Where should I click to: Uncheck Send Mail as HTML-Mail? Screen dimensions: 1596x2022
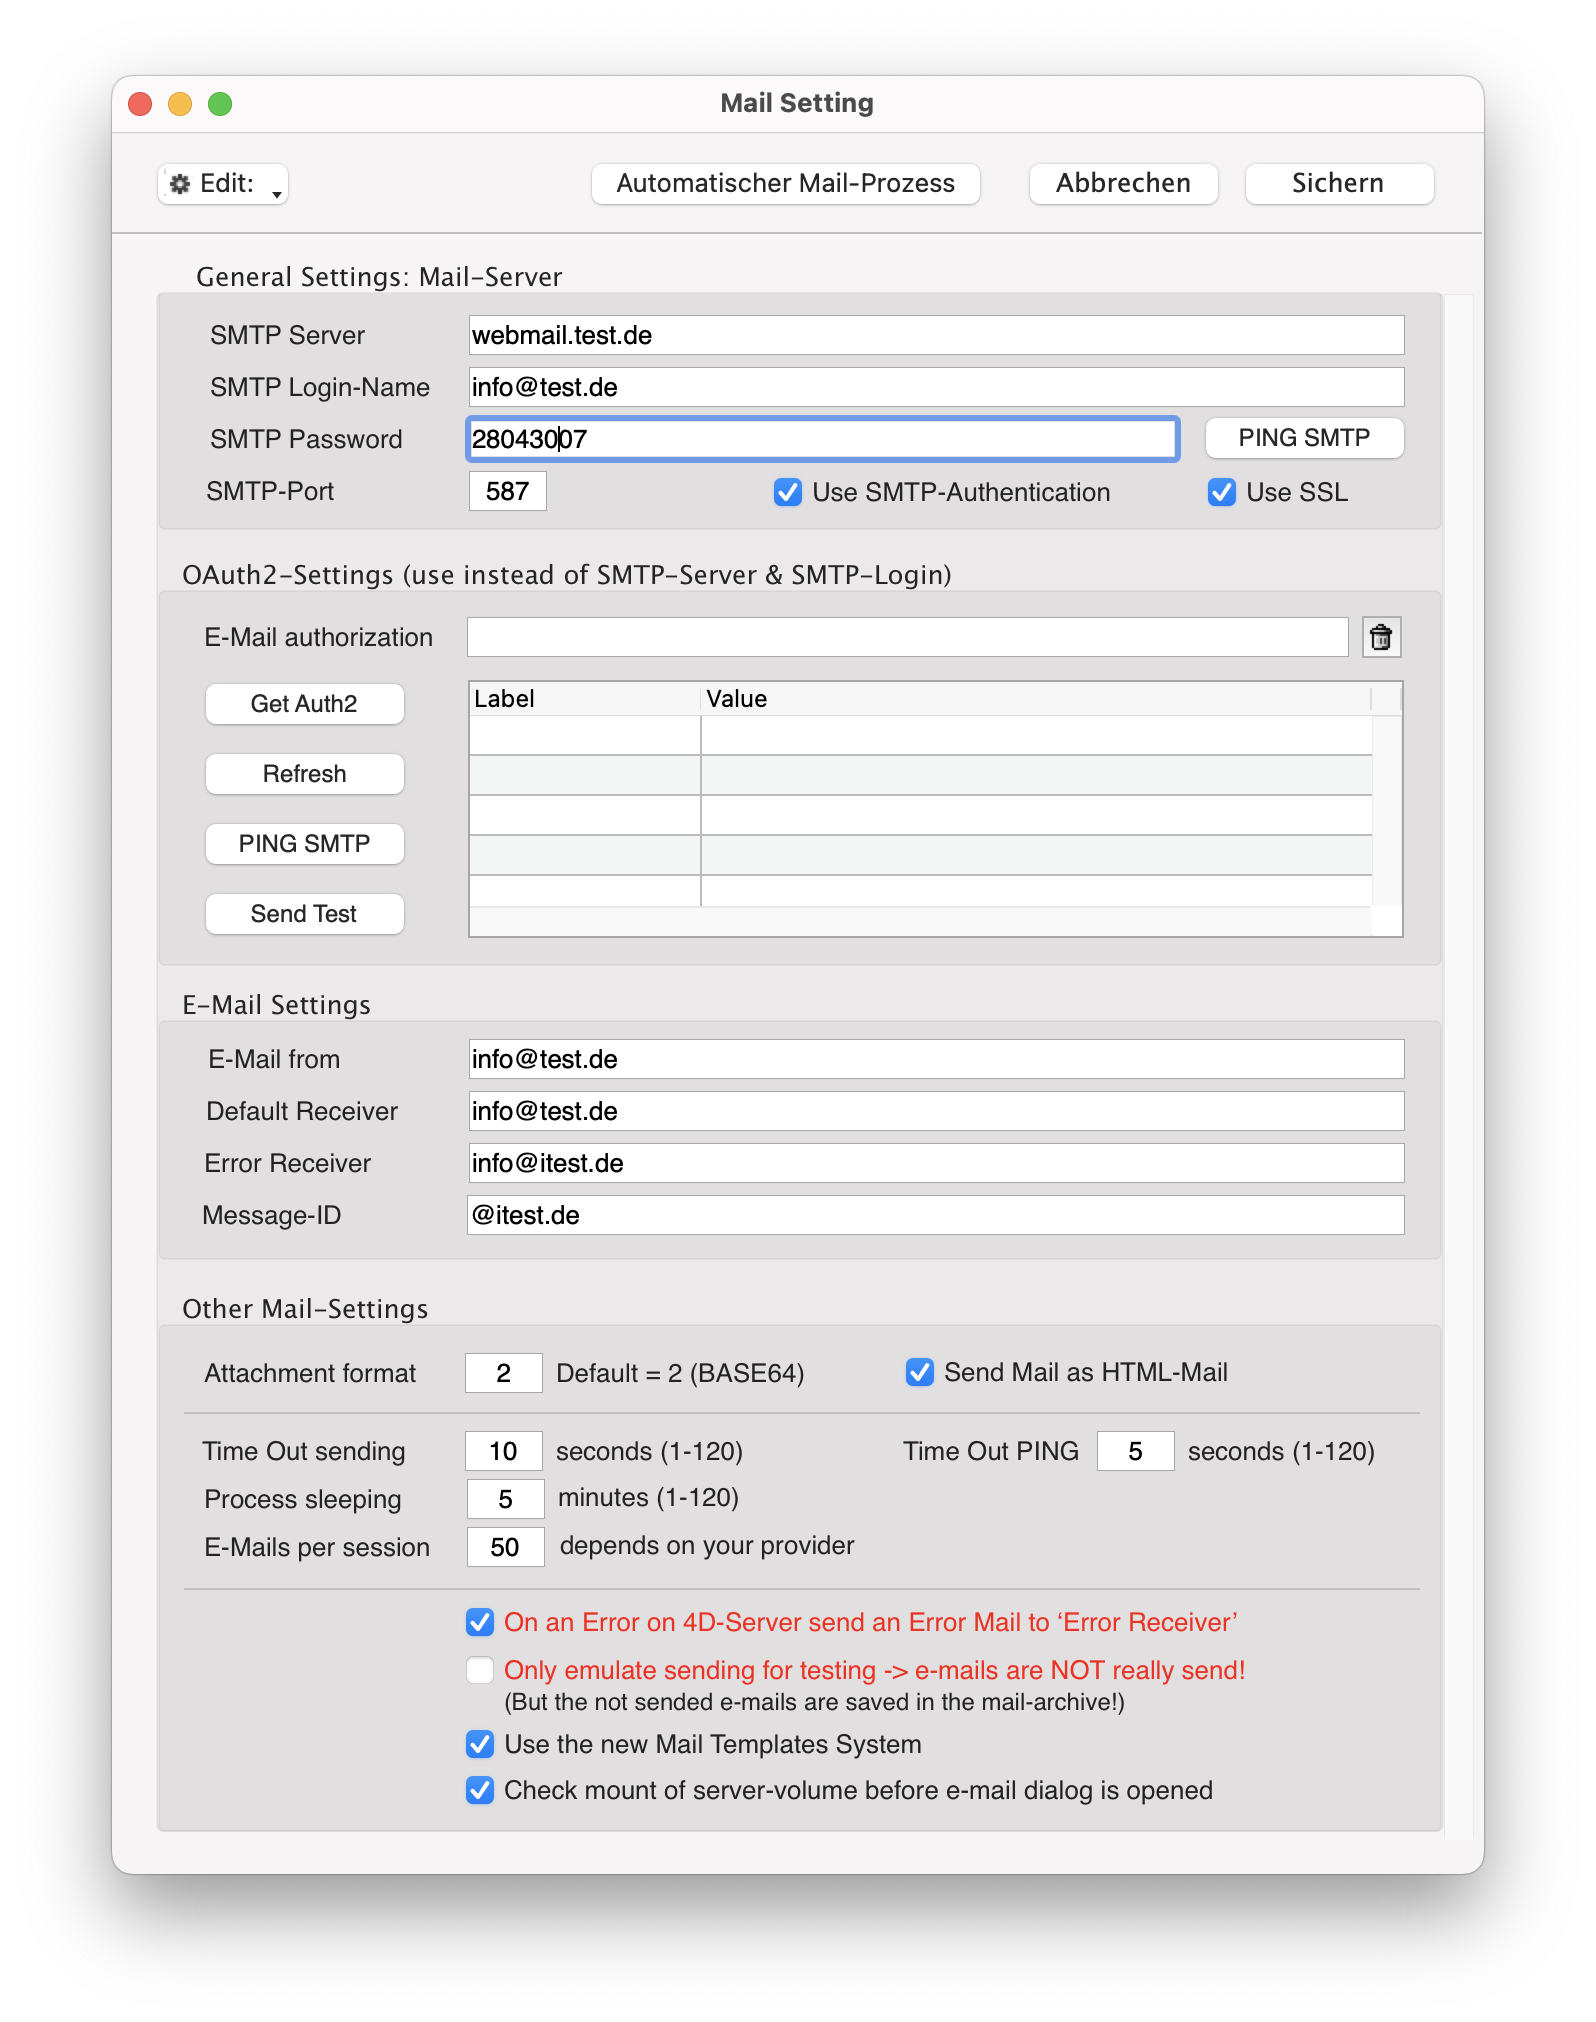[919, 1372]
